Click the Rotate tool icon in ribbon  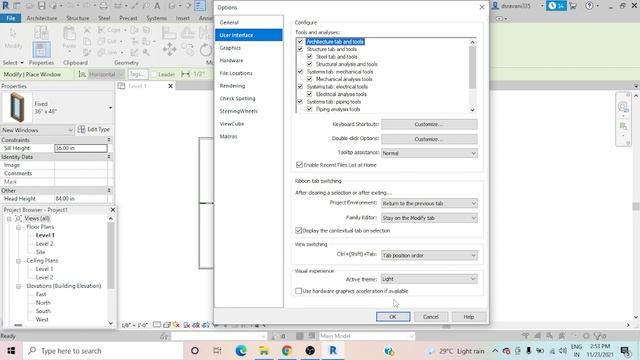206,50
